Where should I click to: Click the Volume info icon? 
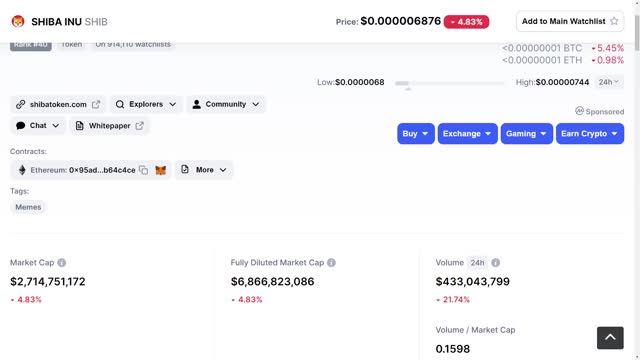click(x=496, y=263)
